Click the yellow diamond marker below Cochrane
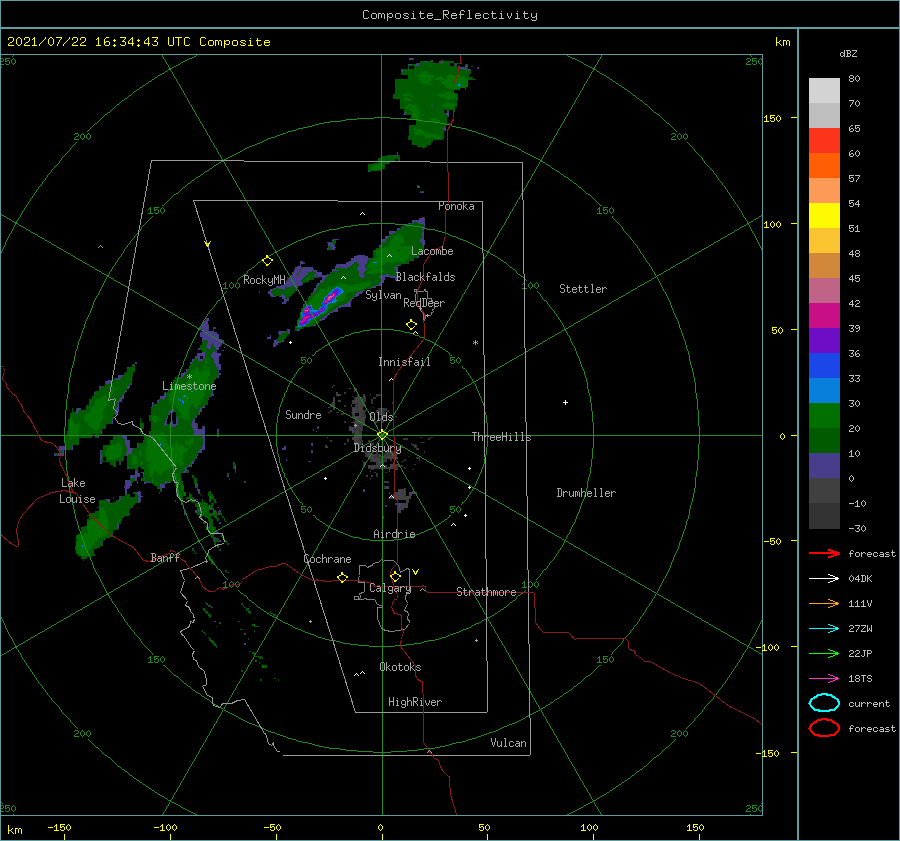This screenshot has height=841, width=900. click(342, 578)
